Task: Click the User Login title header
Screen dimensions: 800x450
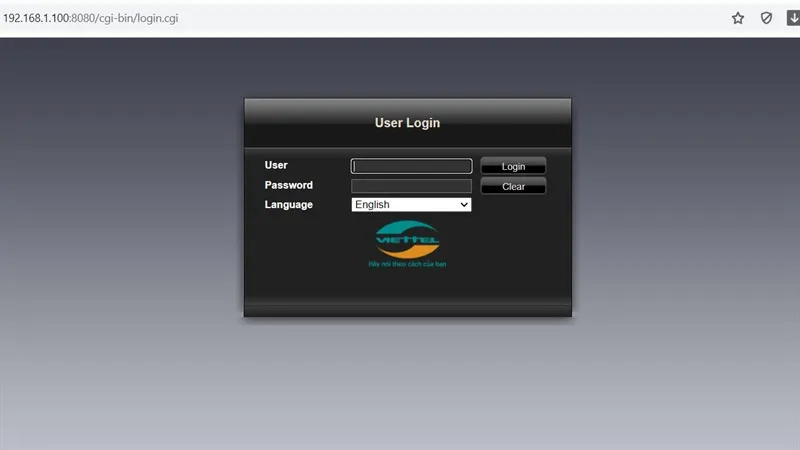Action: [407, 123]
